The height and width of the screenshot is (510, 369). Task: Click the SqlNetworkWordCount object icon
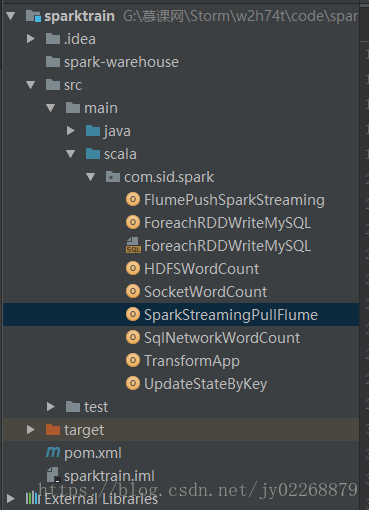point(133,337)
